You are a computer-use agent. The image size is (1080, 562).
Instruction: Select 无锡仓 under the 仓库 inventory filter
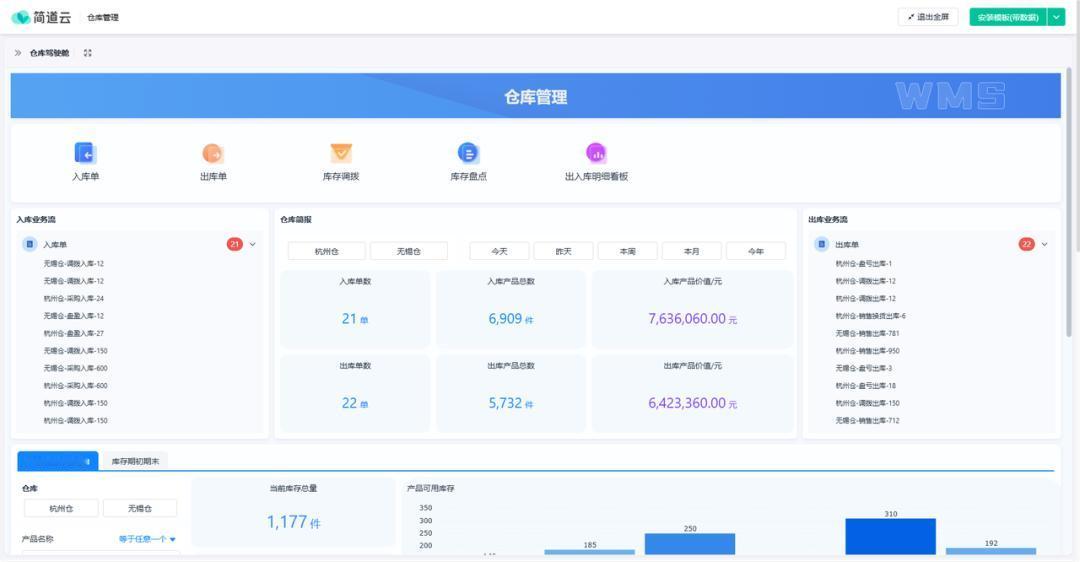coord(140,508)
